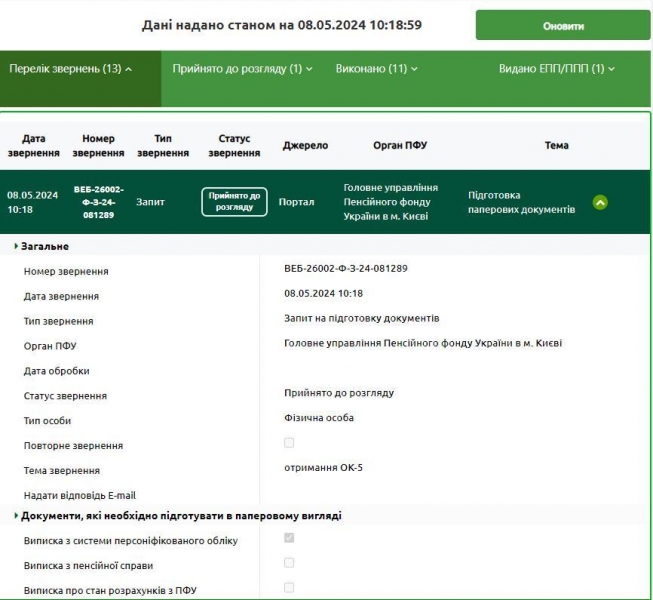
Task: Click the Джерело column header
Action: coord(305,146)
